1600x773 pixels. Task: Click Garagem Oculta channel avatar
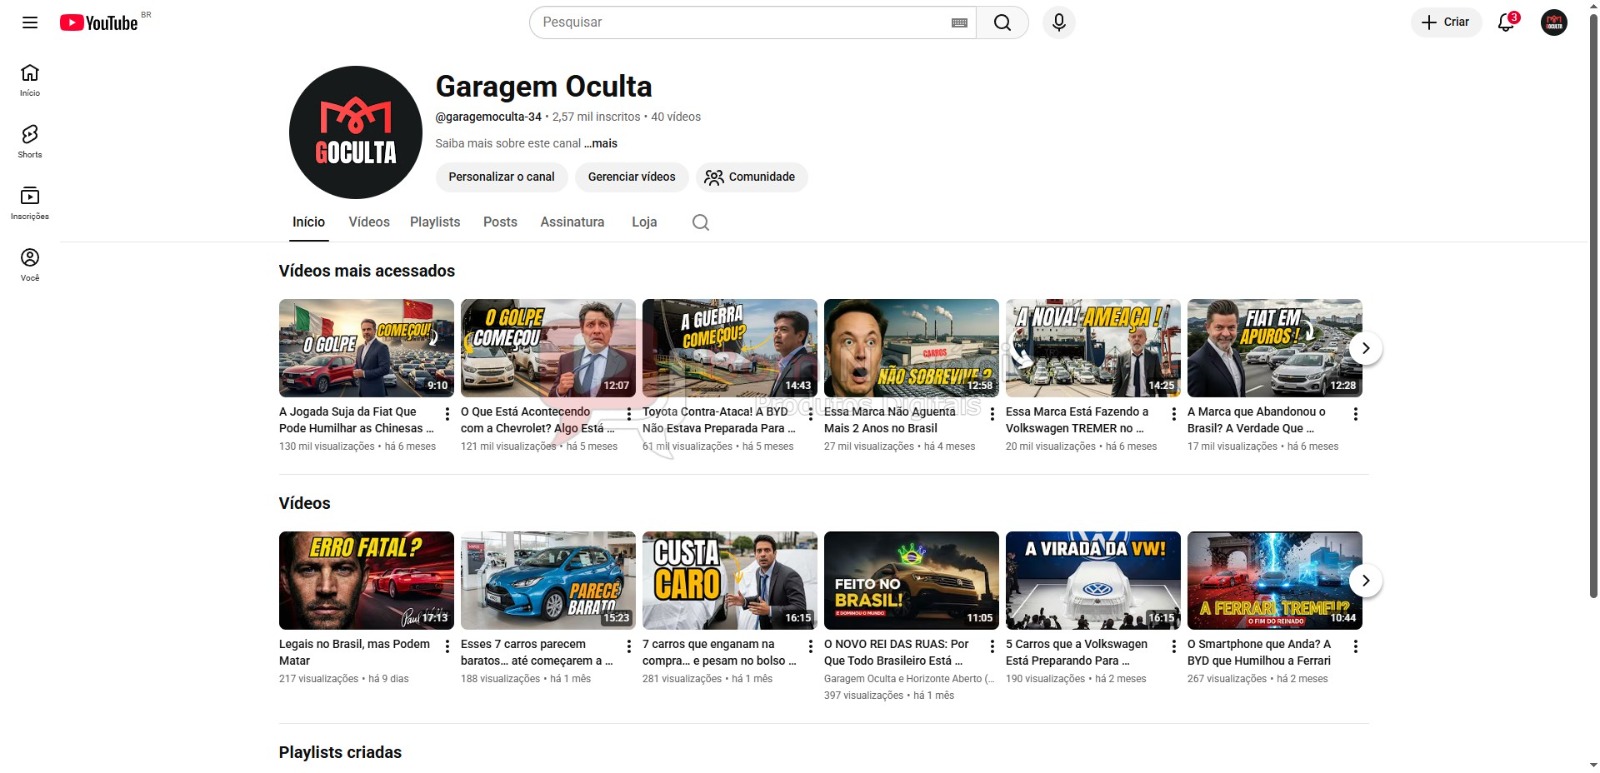coord(355,132)
